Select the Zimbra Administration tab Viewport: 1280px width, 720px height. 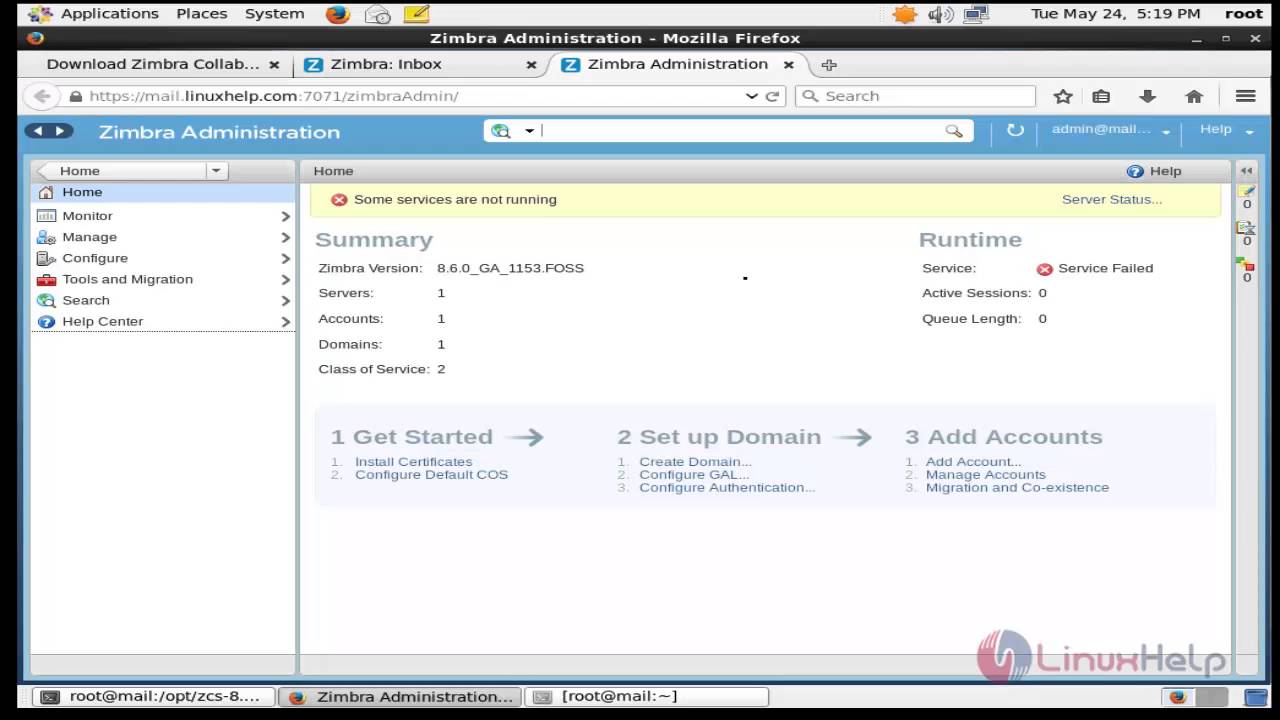pos(678,64)
